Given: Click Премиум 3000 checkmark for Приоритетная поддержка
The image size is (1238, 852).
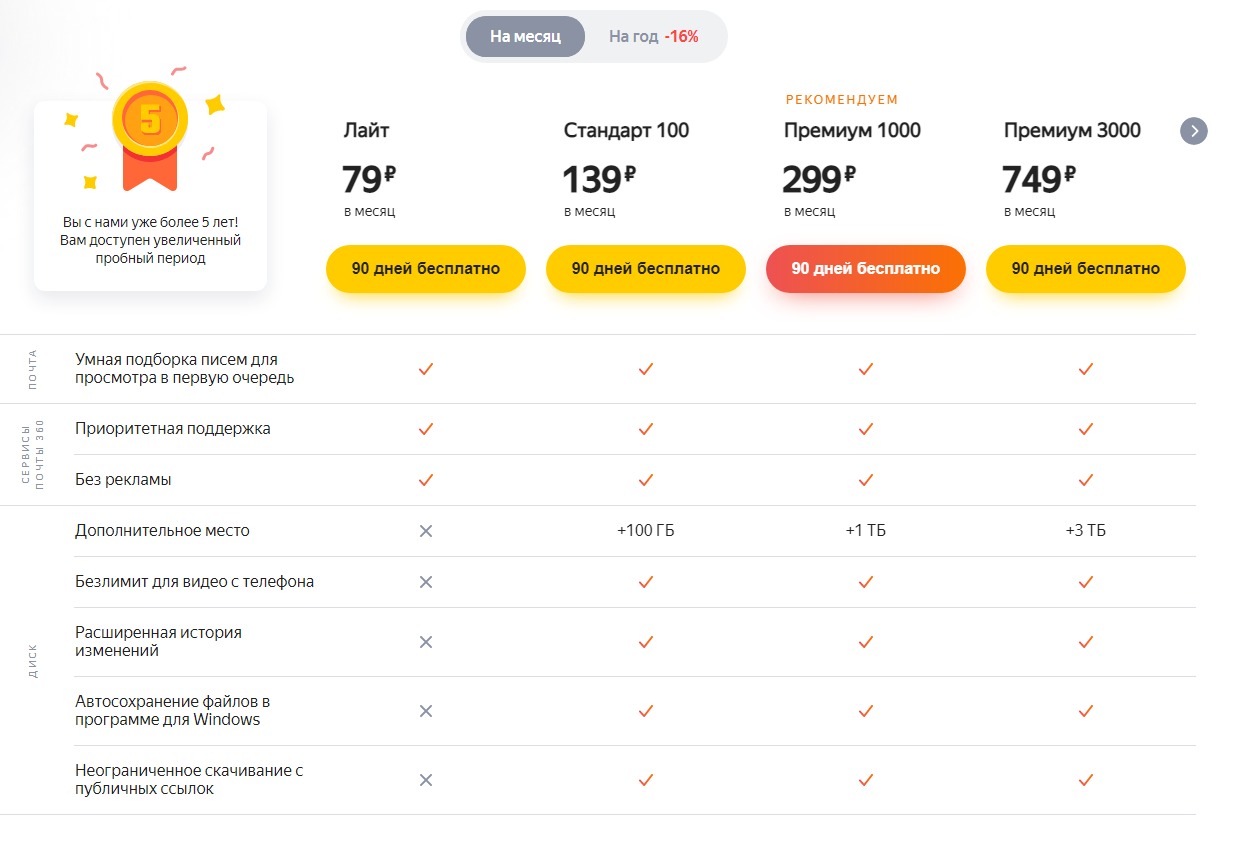Looking at the screenshot, I should (1086, 429).
